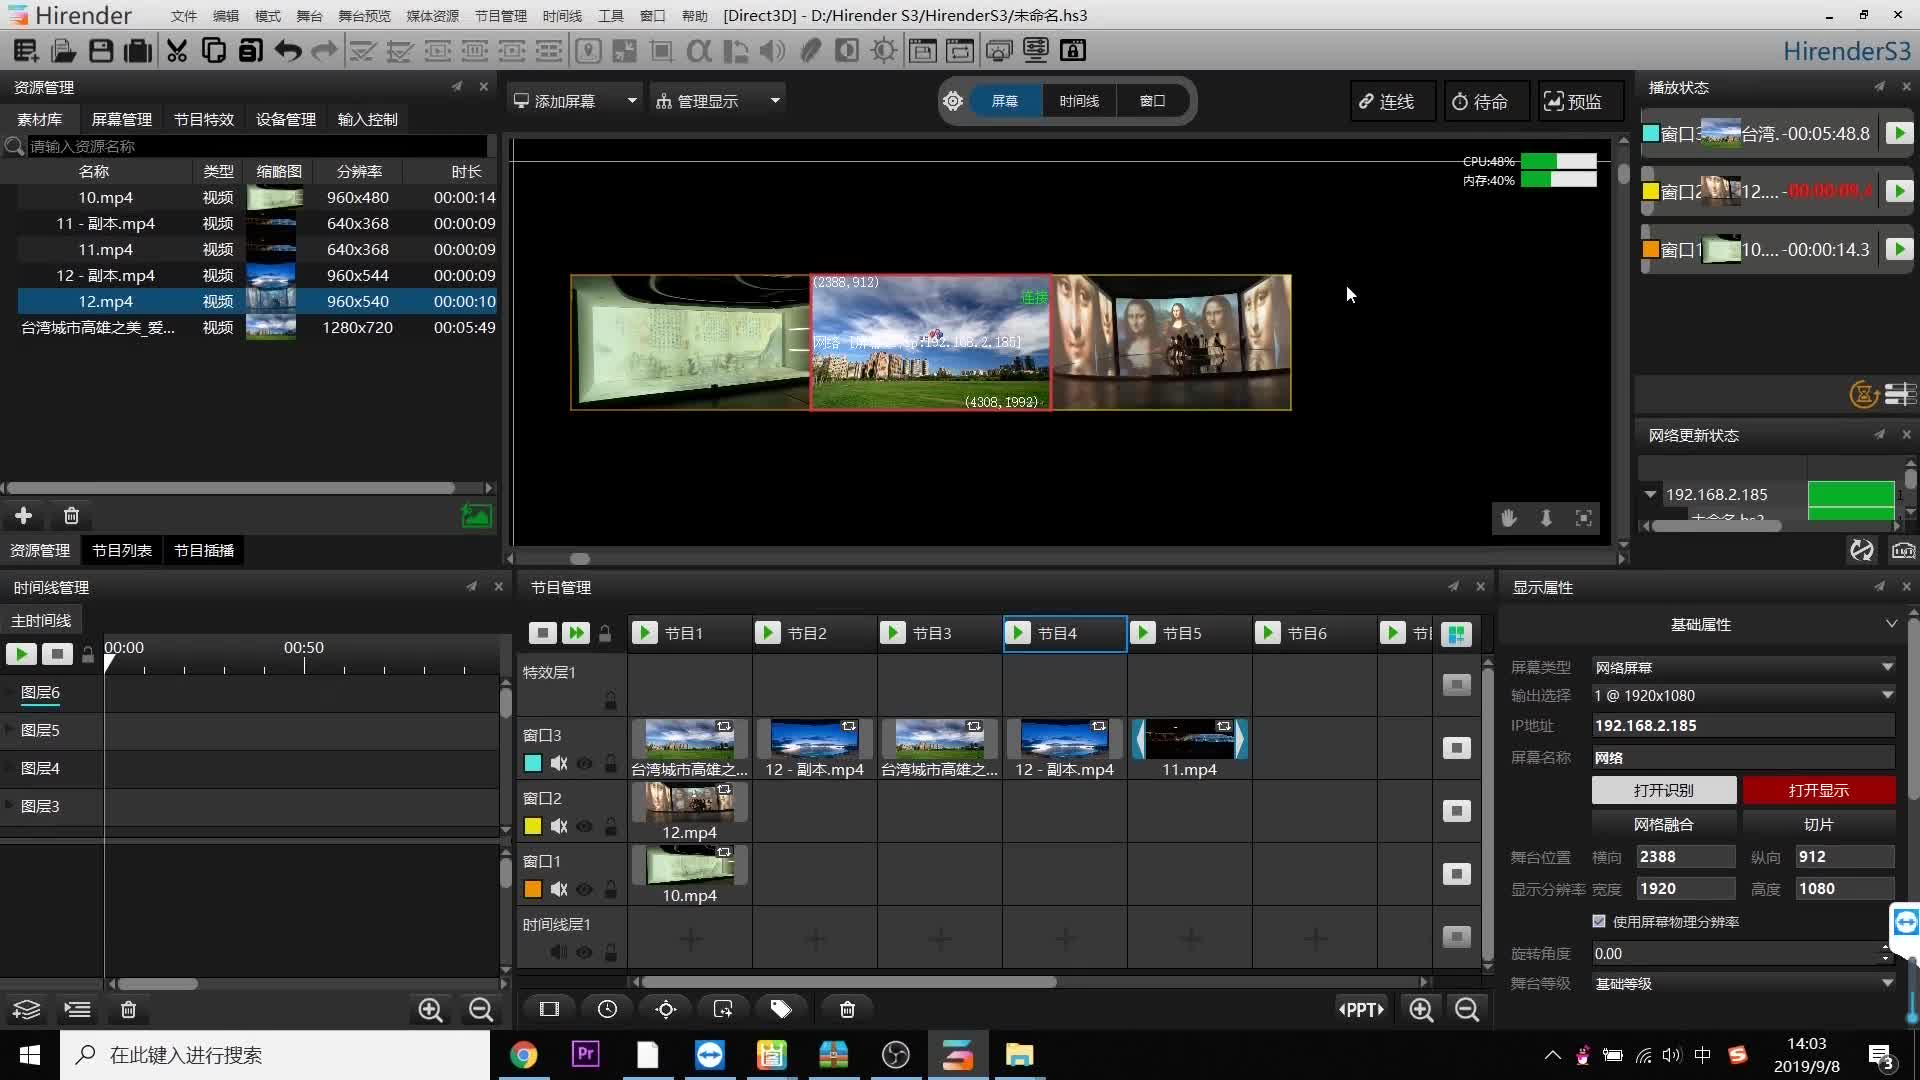Click the hand pan tool in stage

click(x=1508, y=518)
